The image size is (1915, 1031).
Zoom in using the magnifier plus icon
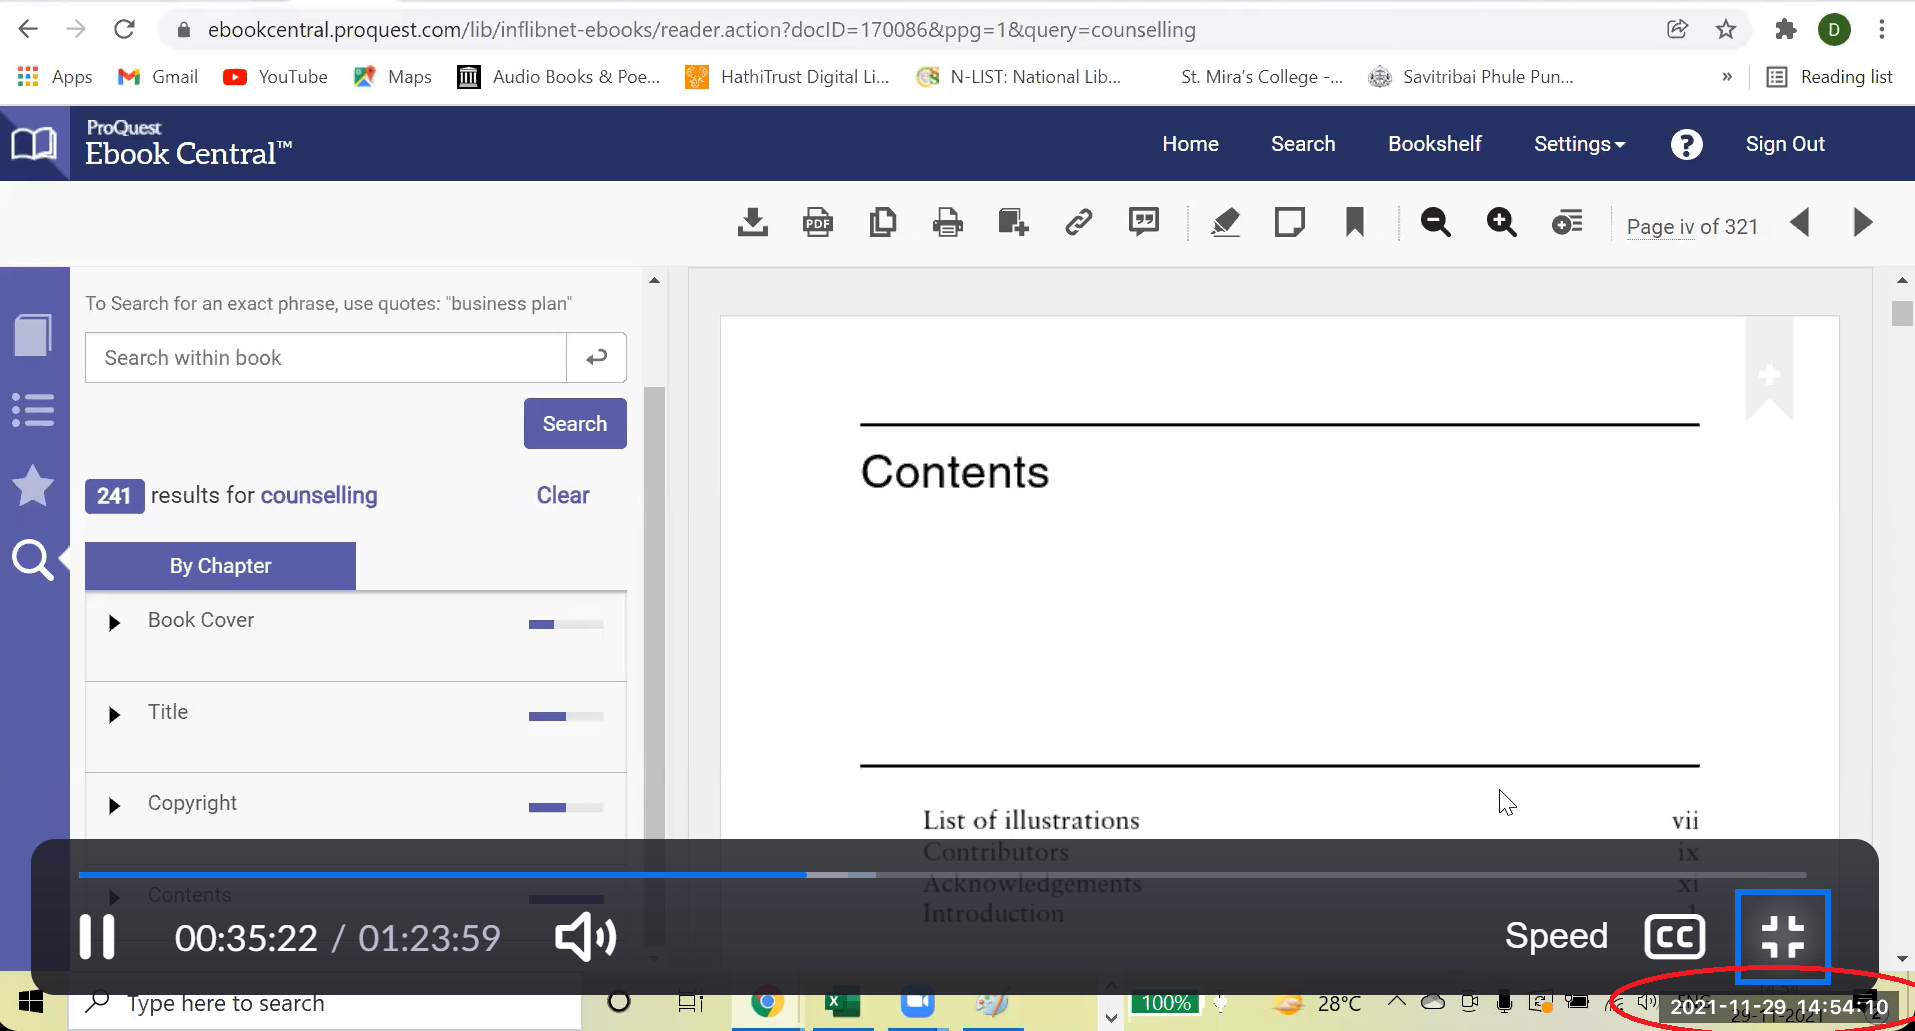[x=1501, y=222]
